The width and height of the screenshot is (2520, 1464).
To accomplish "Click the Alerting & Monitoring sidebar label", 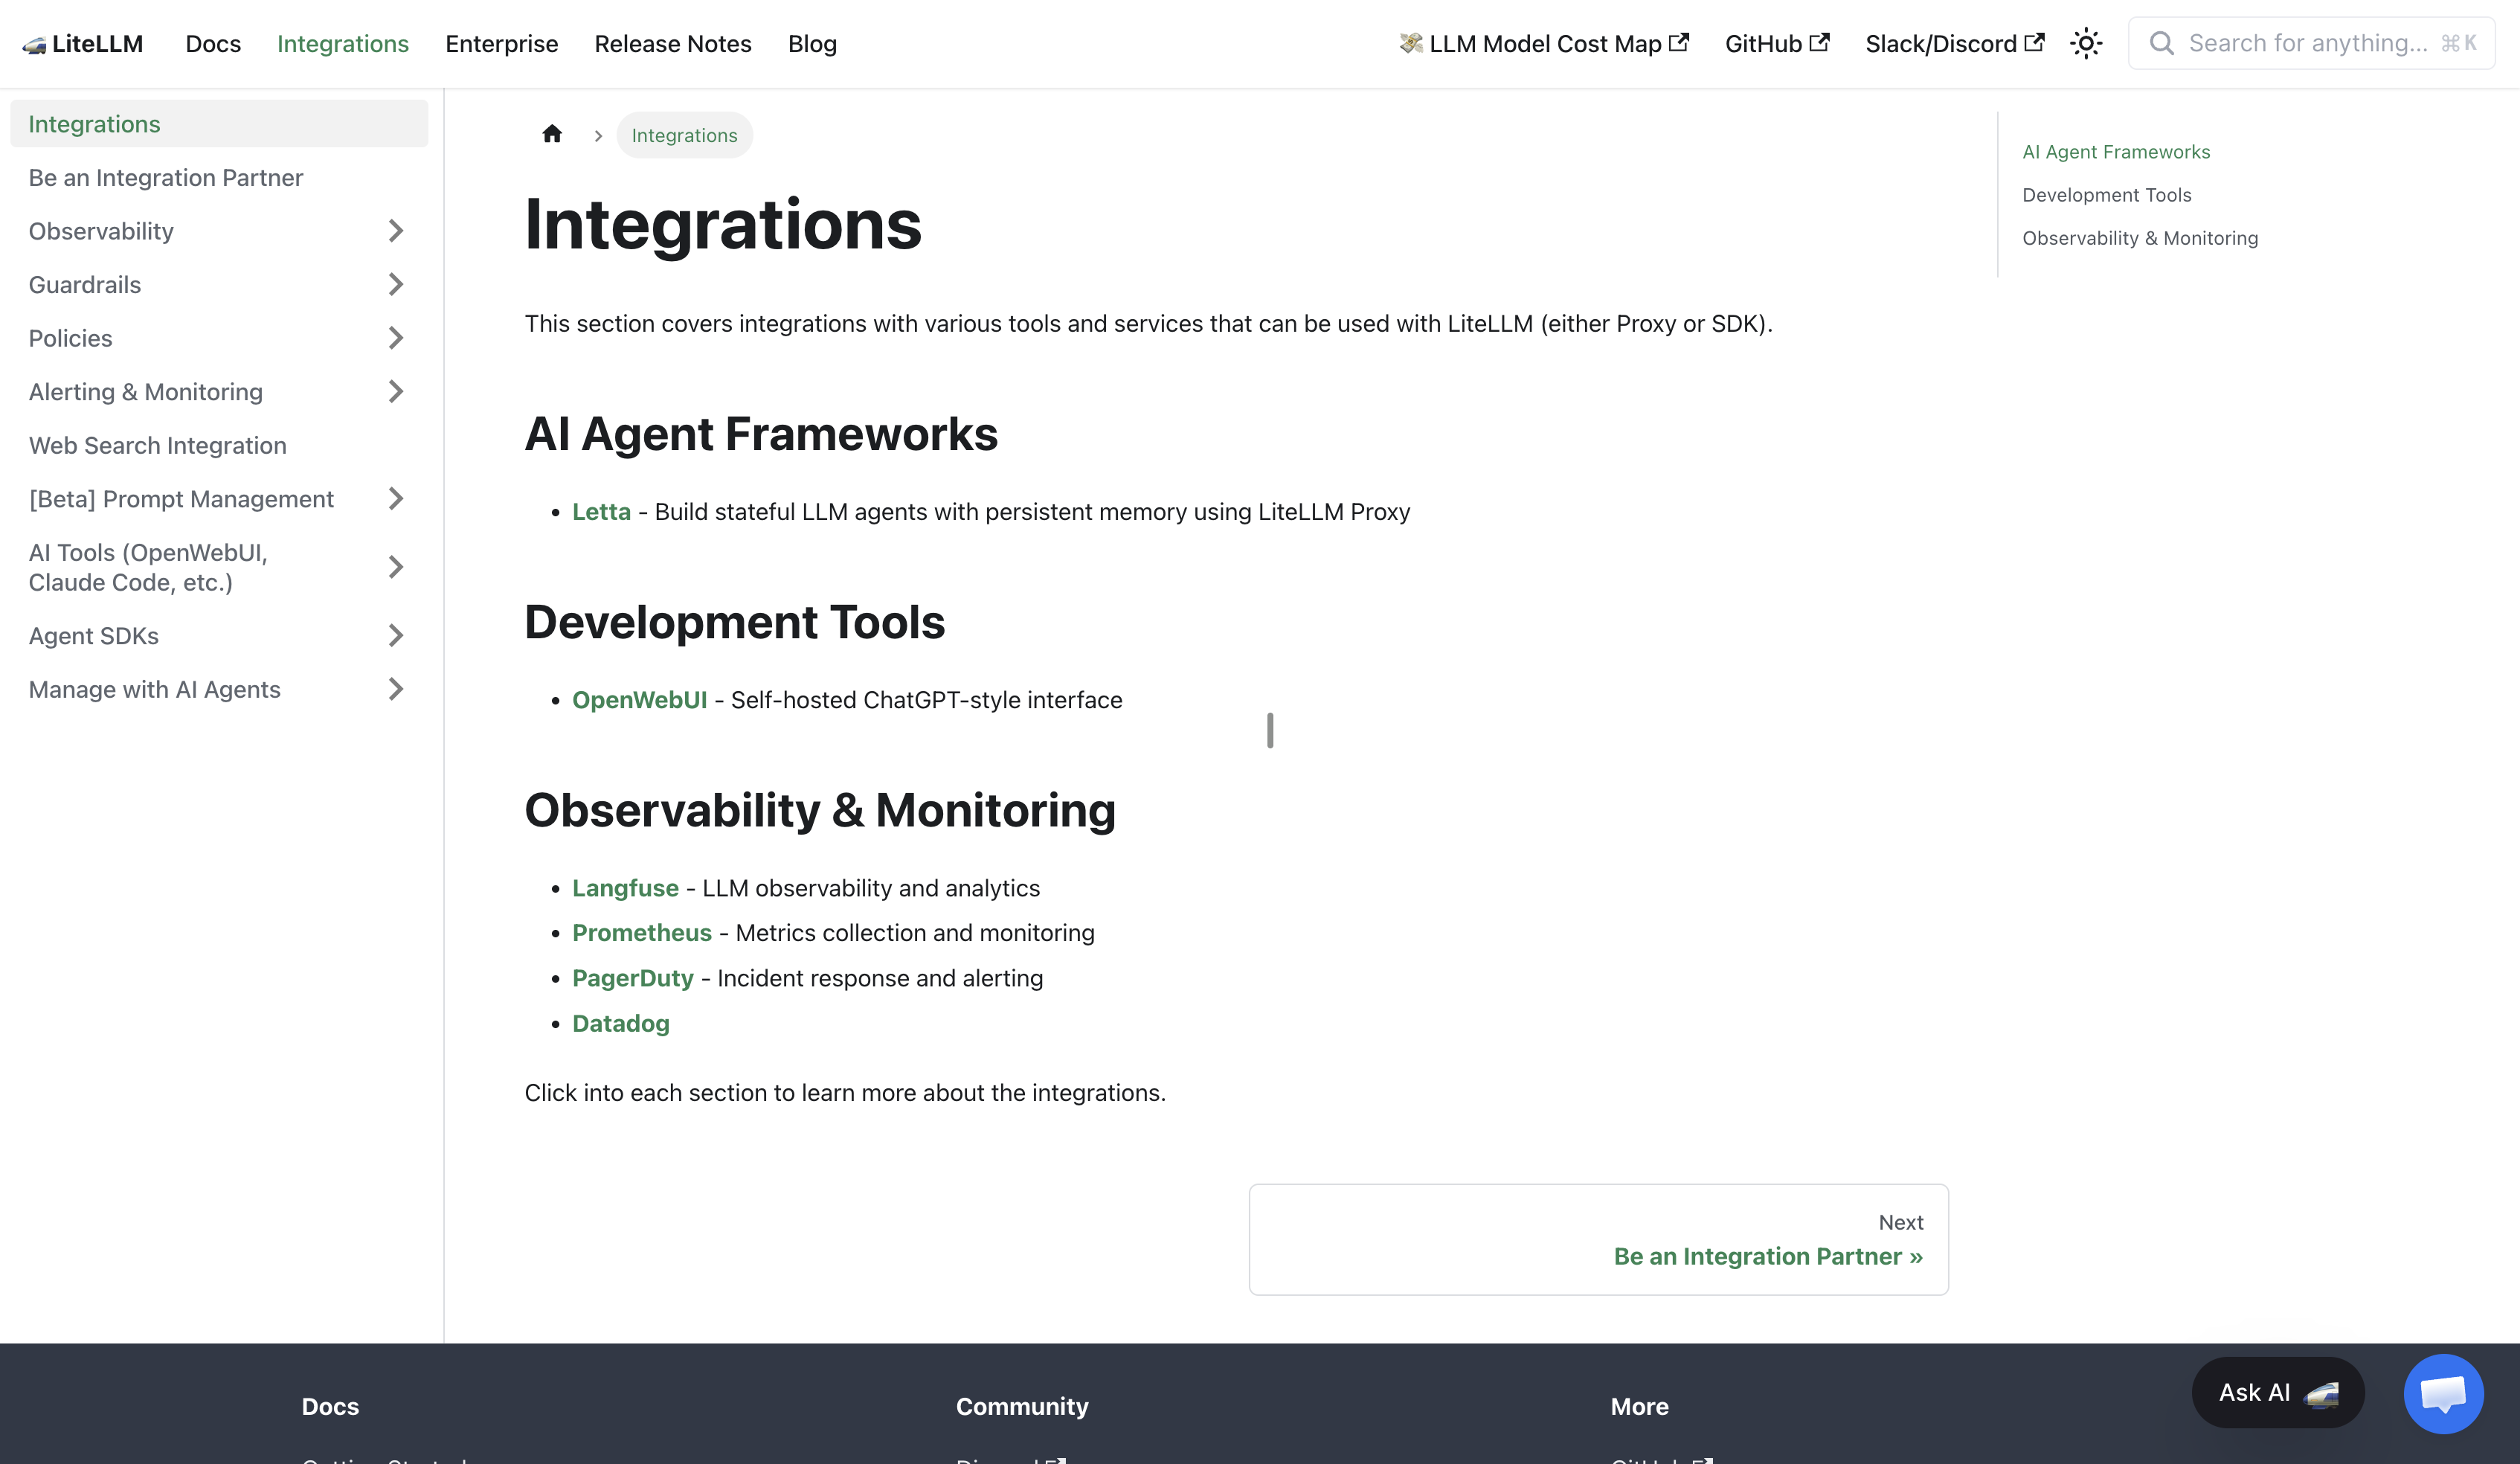I will click(x=146, y=392).
